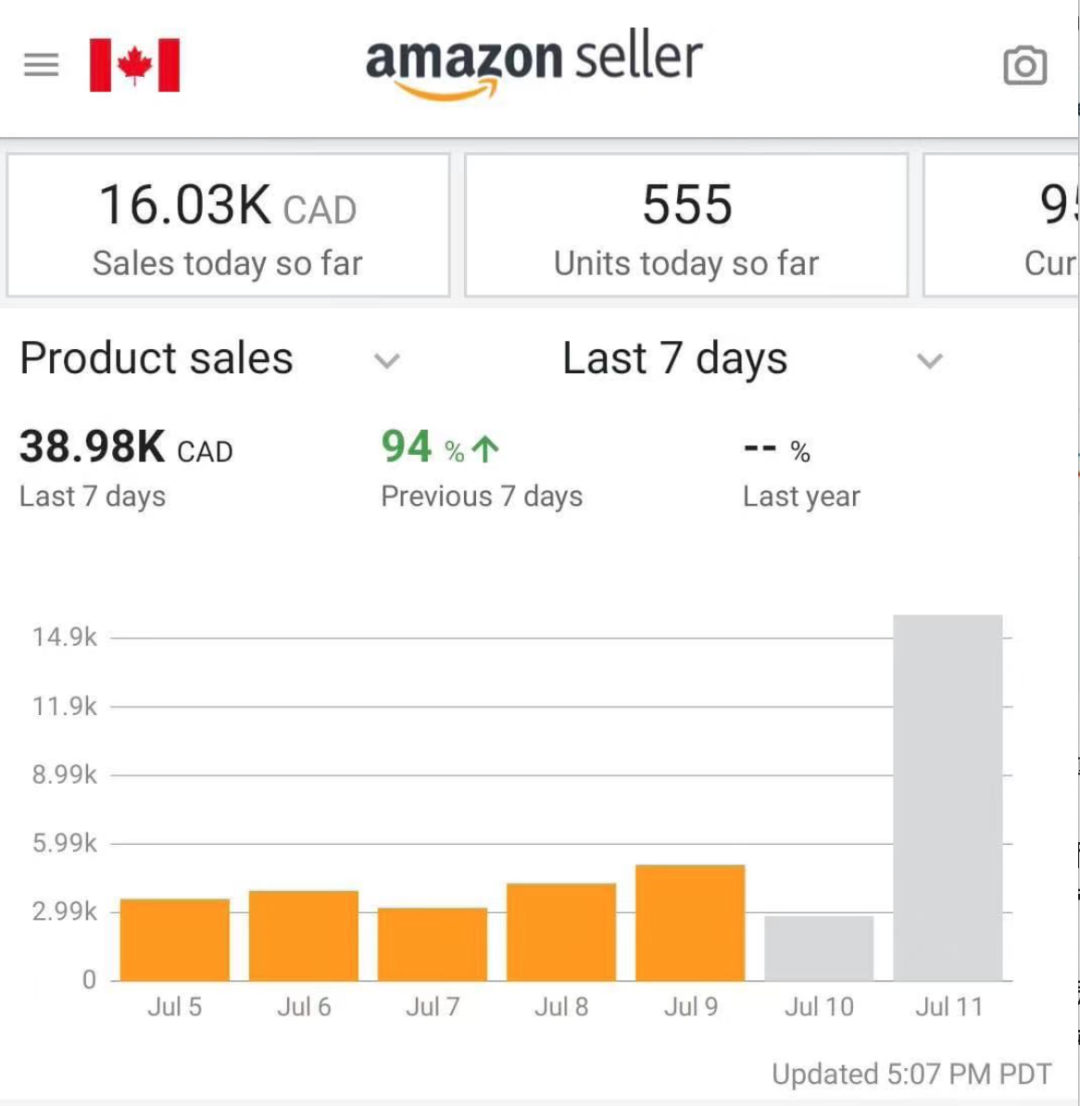The width and height of the screenshot is (1080, 1106).
Task: Select the Jul 5 orange bar
Action: click(175, 940)
